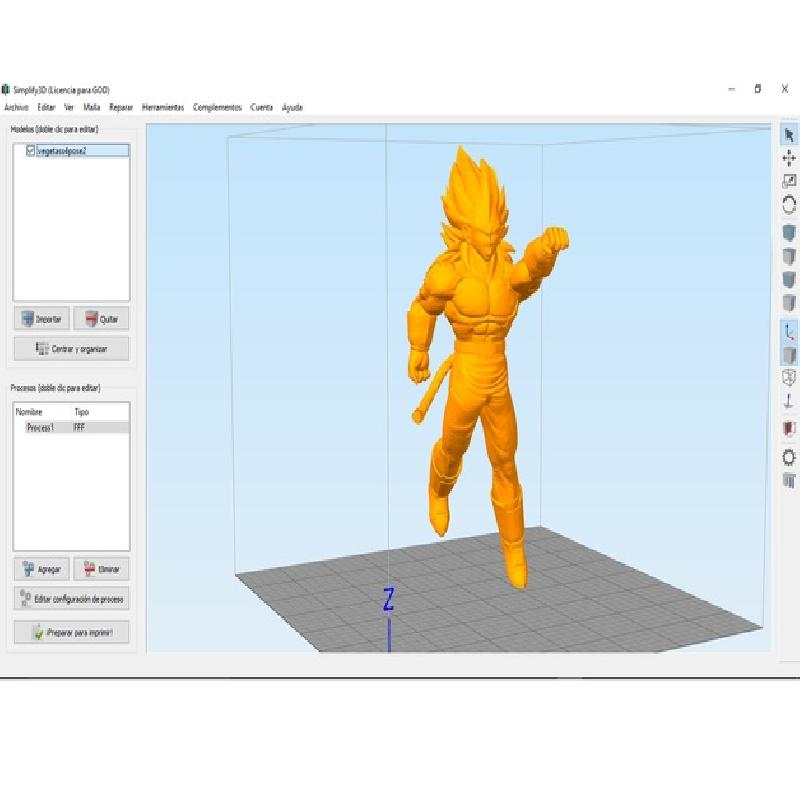The image size is (800, 800).
Task: Open the Cuenta menu
Action: click(262, 107)
